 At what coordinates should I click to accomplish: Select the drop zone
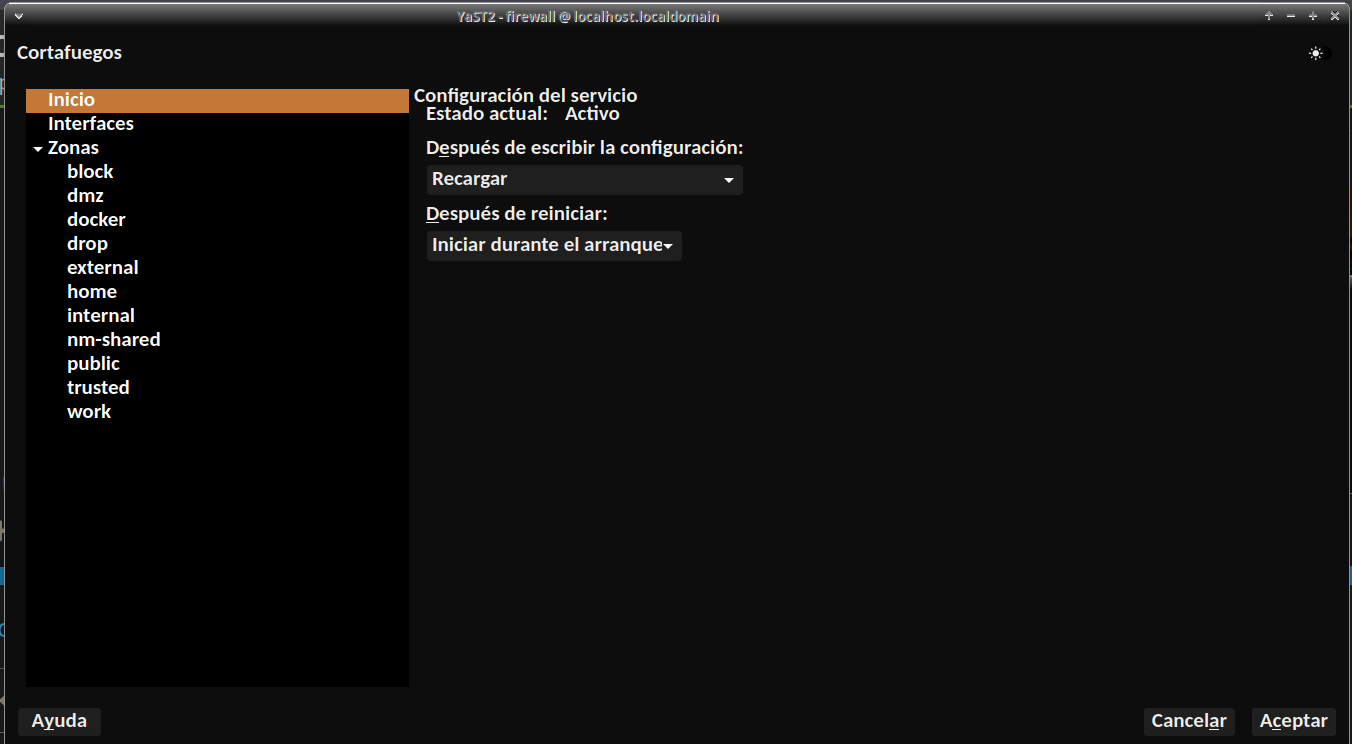pos(87,244)
